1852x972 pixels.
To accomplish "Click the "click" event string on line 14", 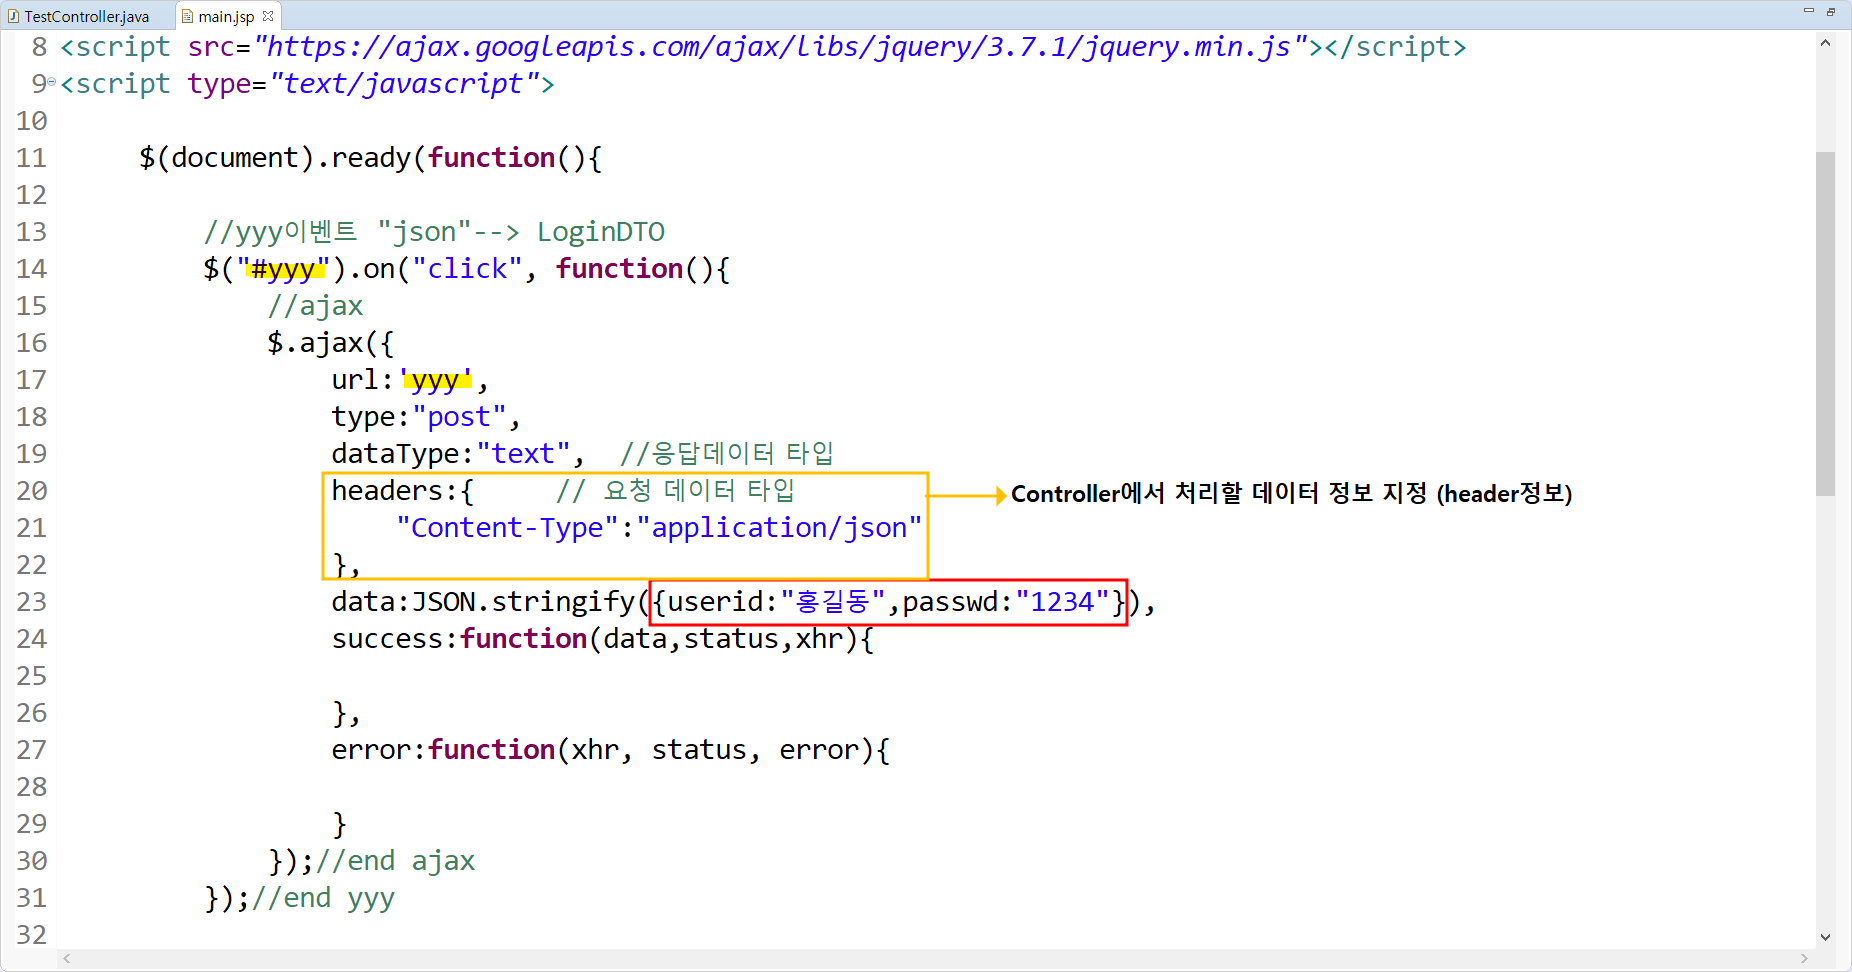I will [x=467, y=269].
